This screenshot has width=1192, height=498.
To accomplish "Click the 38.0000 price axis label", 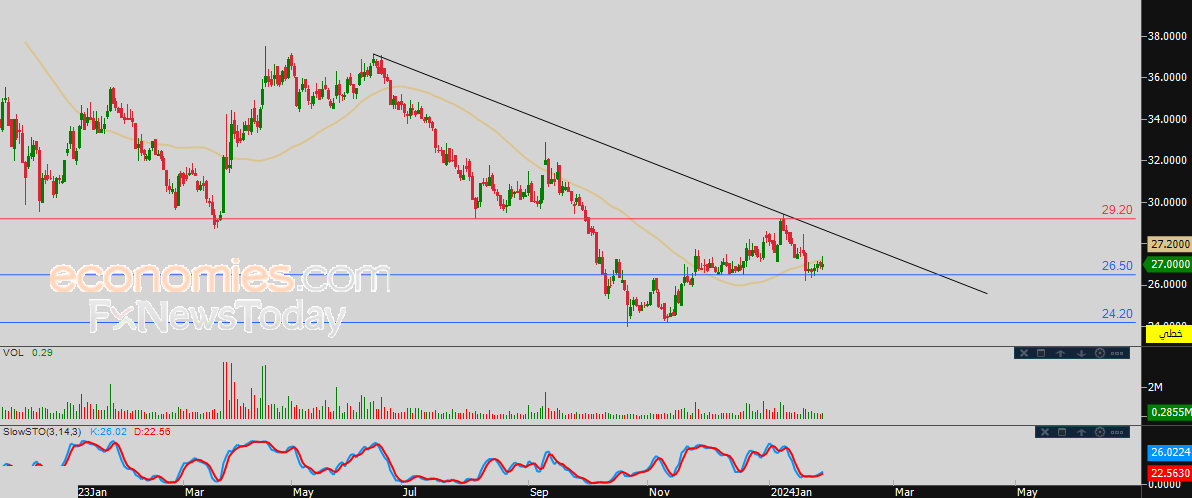I will [1168, 36].
